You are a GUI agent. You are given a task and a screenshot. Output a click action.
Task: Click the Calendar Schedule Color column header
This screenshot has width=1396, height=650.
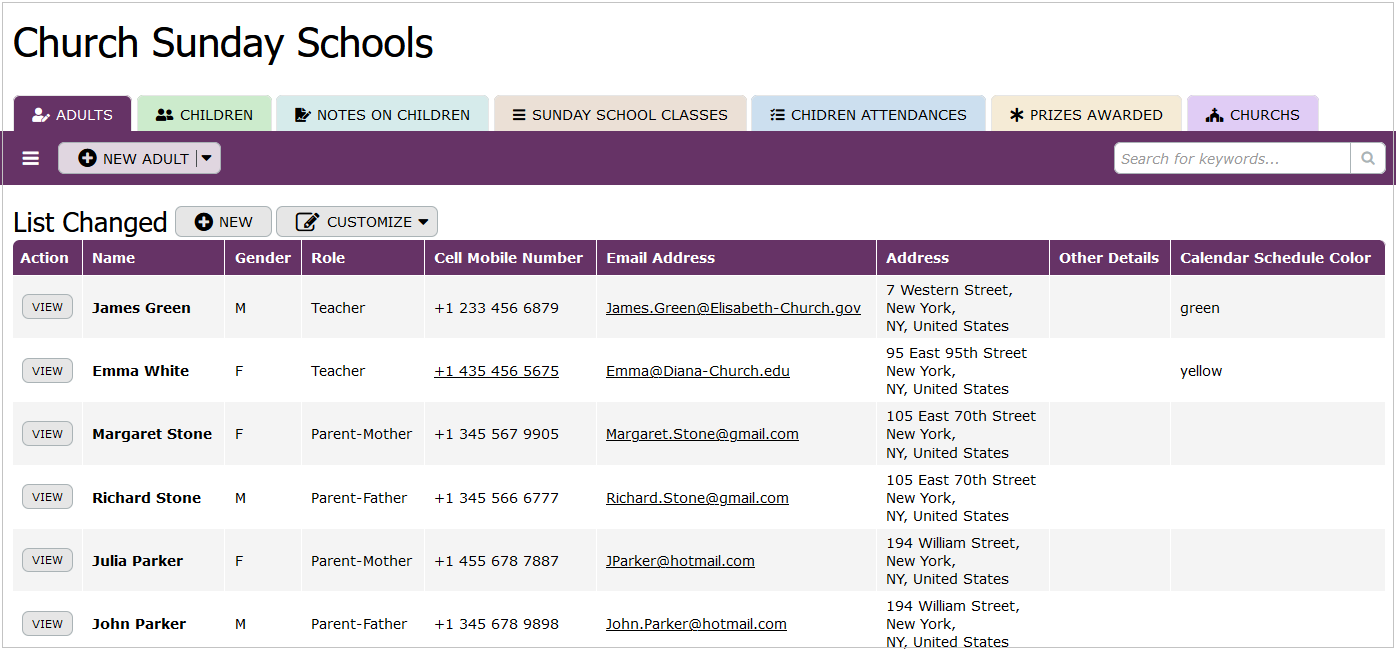[x=1275, y=258]
